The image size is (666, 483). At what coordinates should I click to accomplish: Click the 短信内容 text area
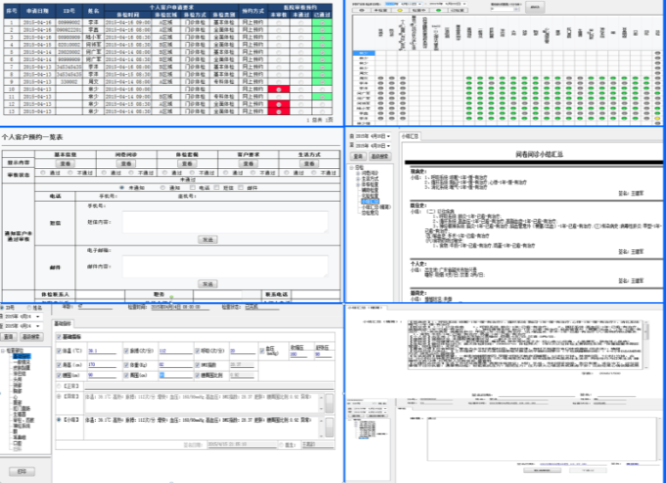(x=225, y=222)
